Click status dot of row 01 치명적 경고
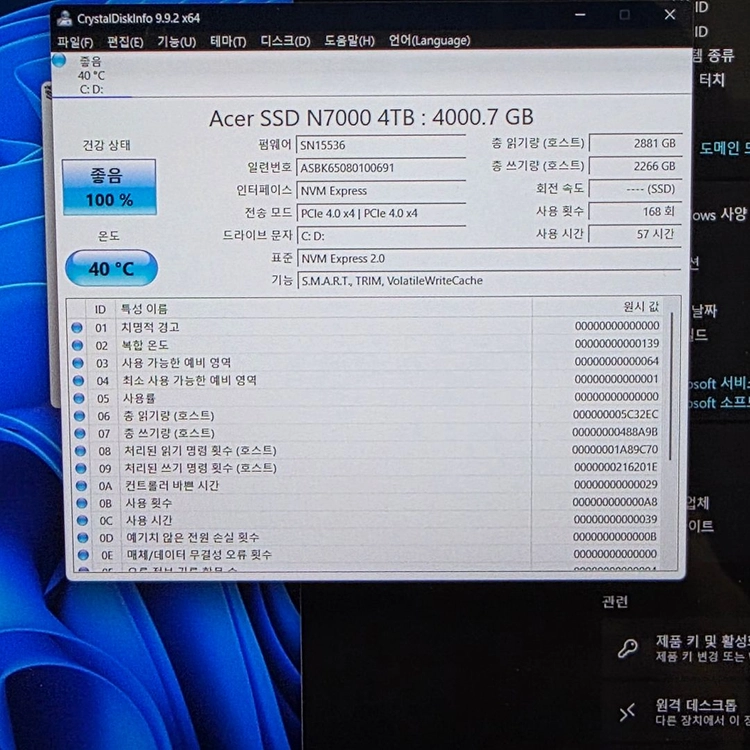This screenshot has height=750, width=750. pyautogui.click(x=77, y=328)
